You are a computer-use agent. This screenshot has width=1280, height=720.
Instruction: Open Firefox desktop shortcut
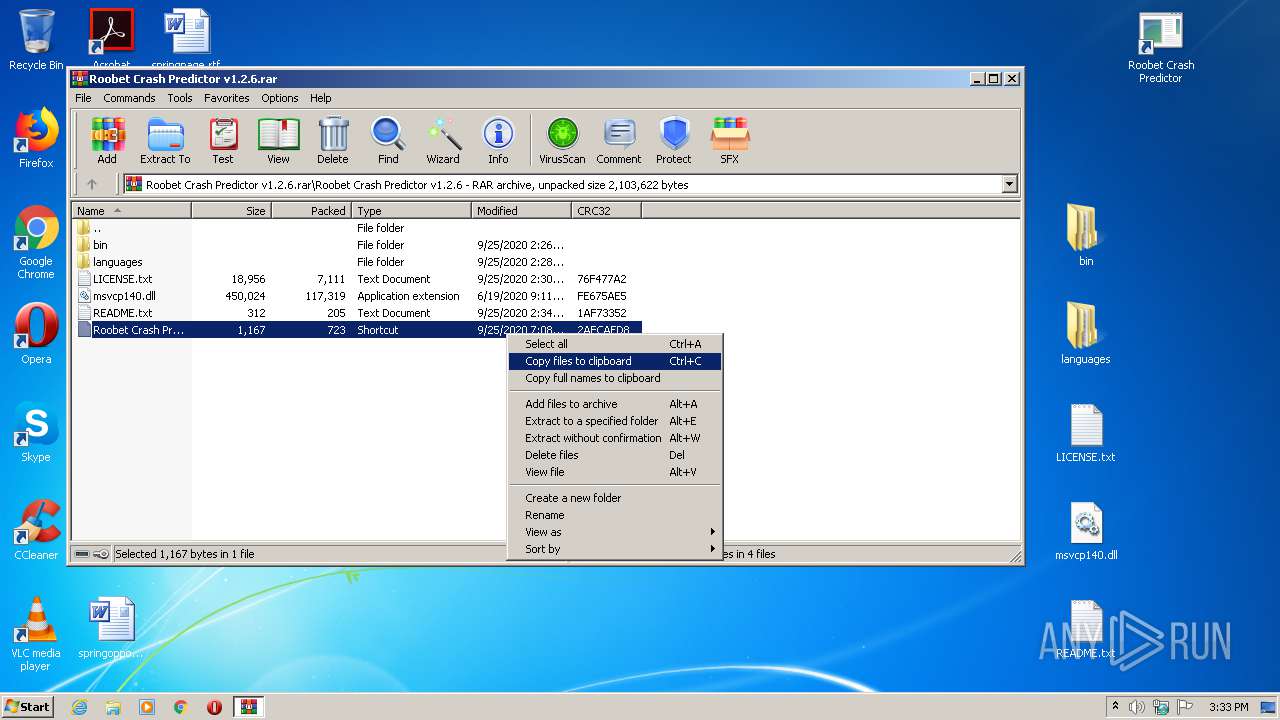[x=36, y=138]
